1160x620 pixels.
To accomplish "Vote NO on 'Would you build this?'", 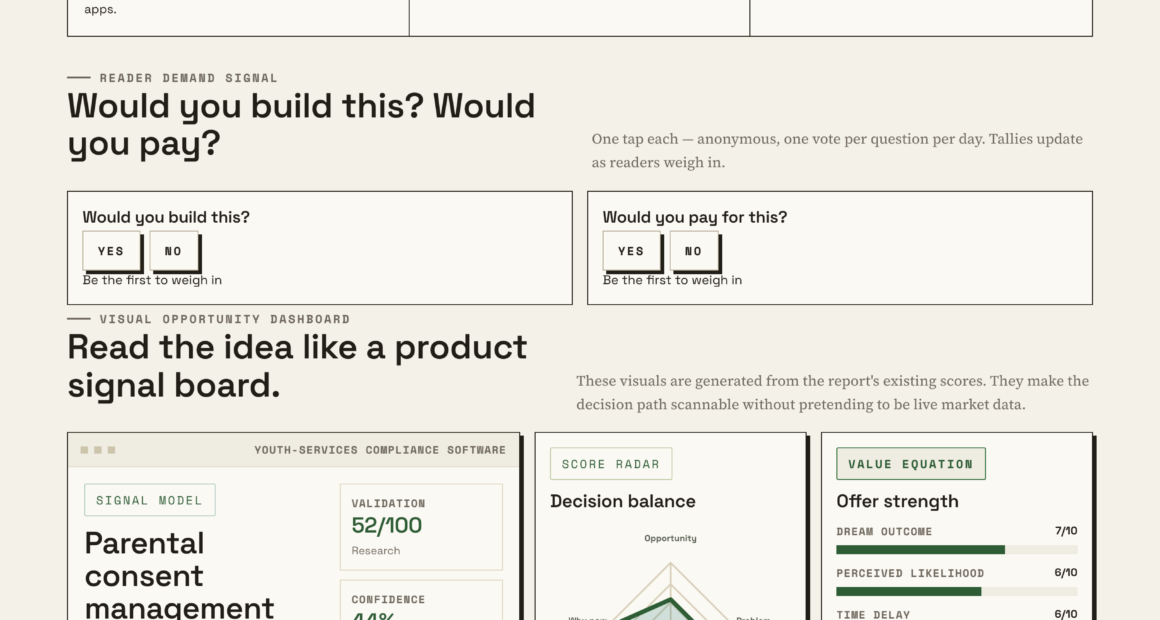I will coord(173,251).
